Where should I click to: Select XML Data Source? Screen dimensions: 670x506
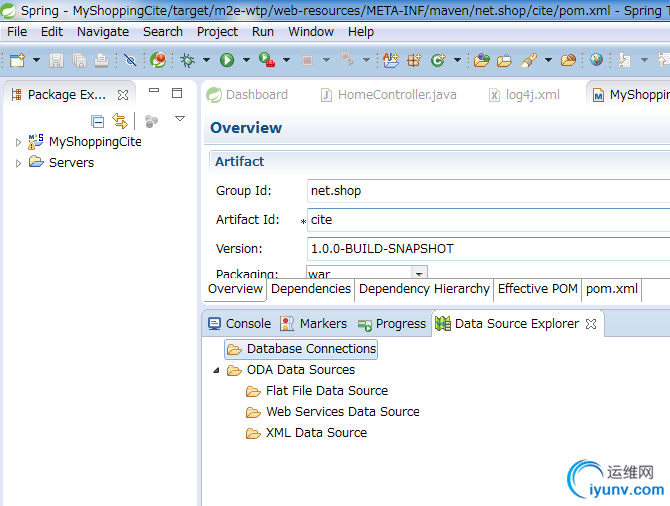316,432
